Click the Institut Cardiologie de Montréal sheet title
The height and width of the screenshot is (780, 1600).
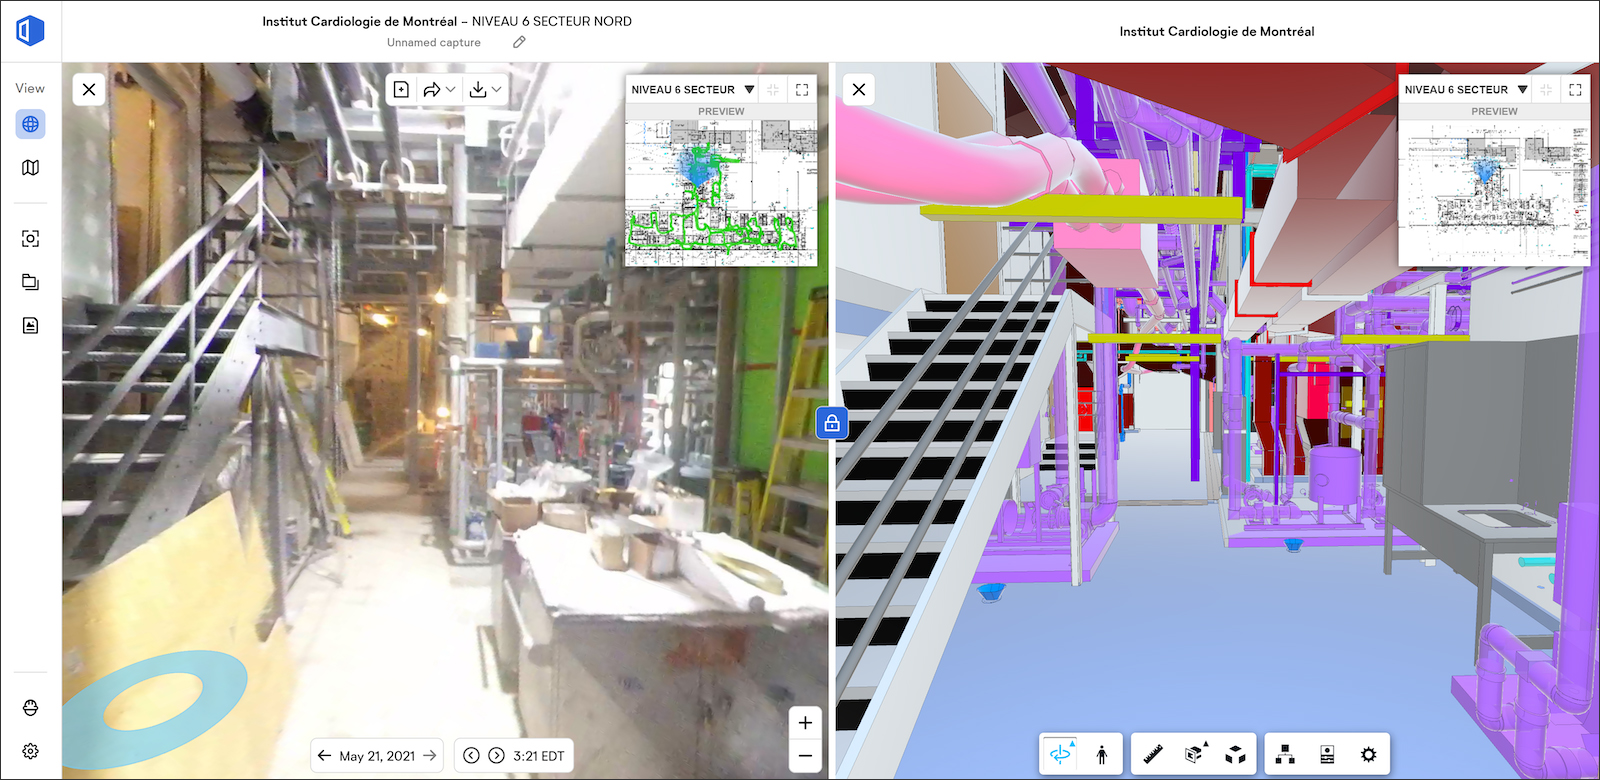447,21
